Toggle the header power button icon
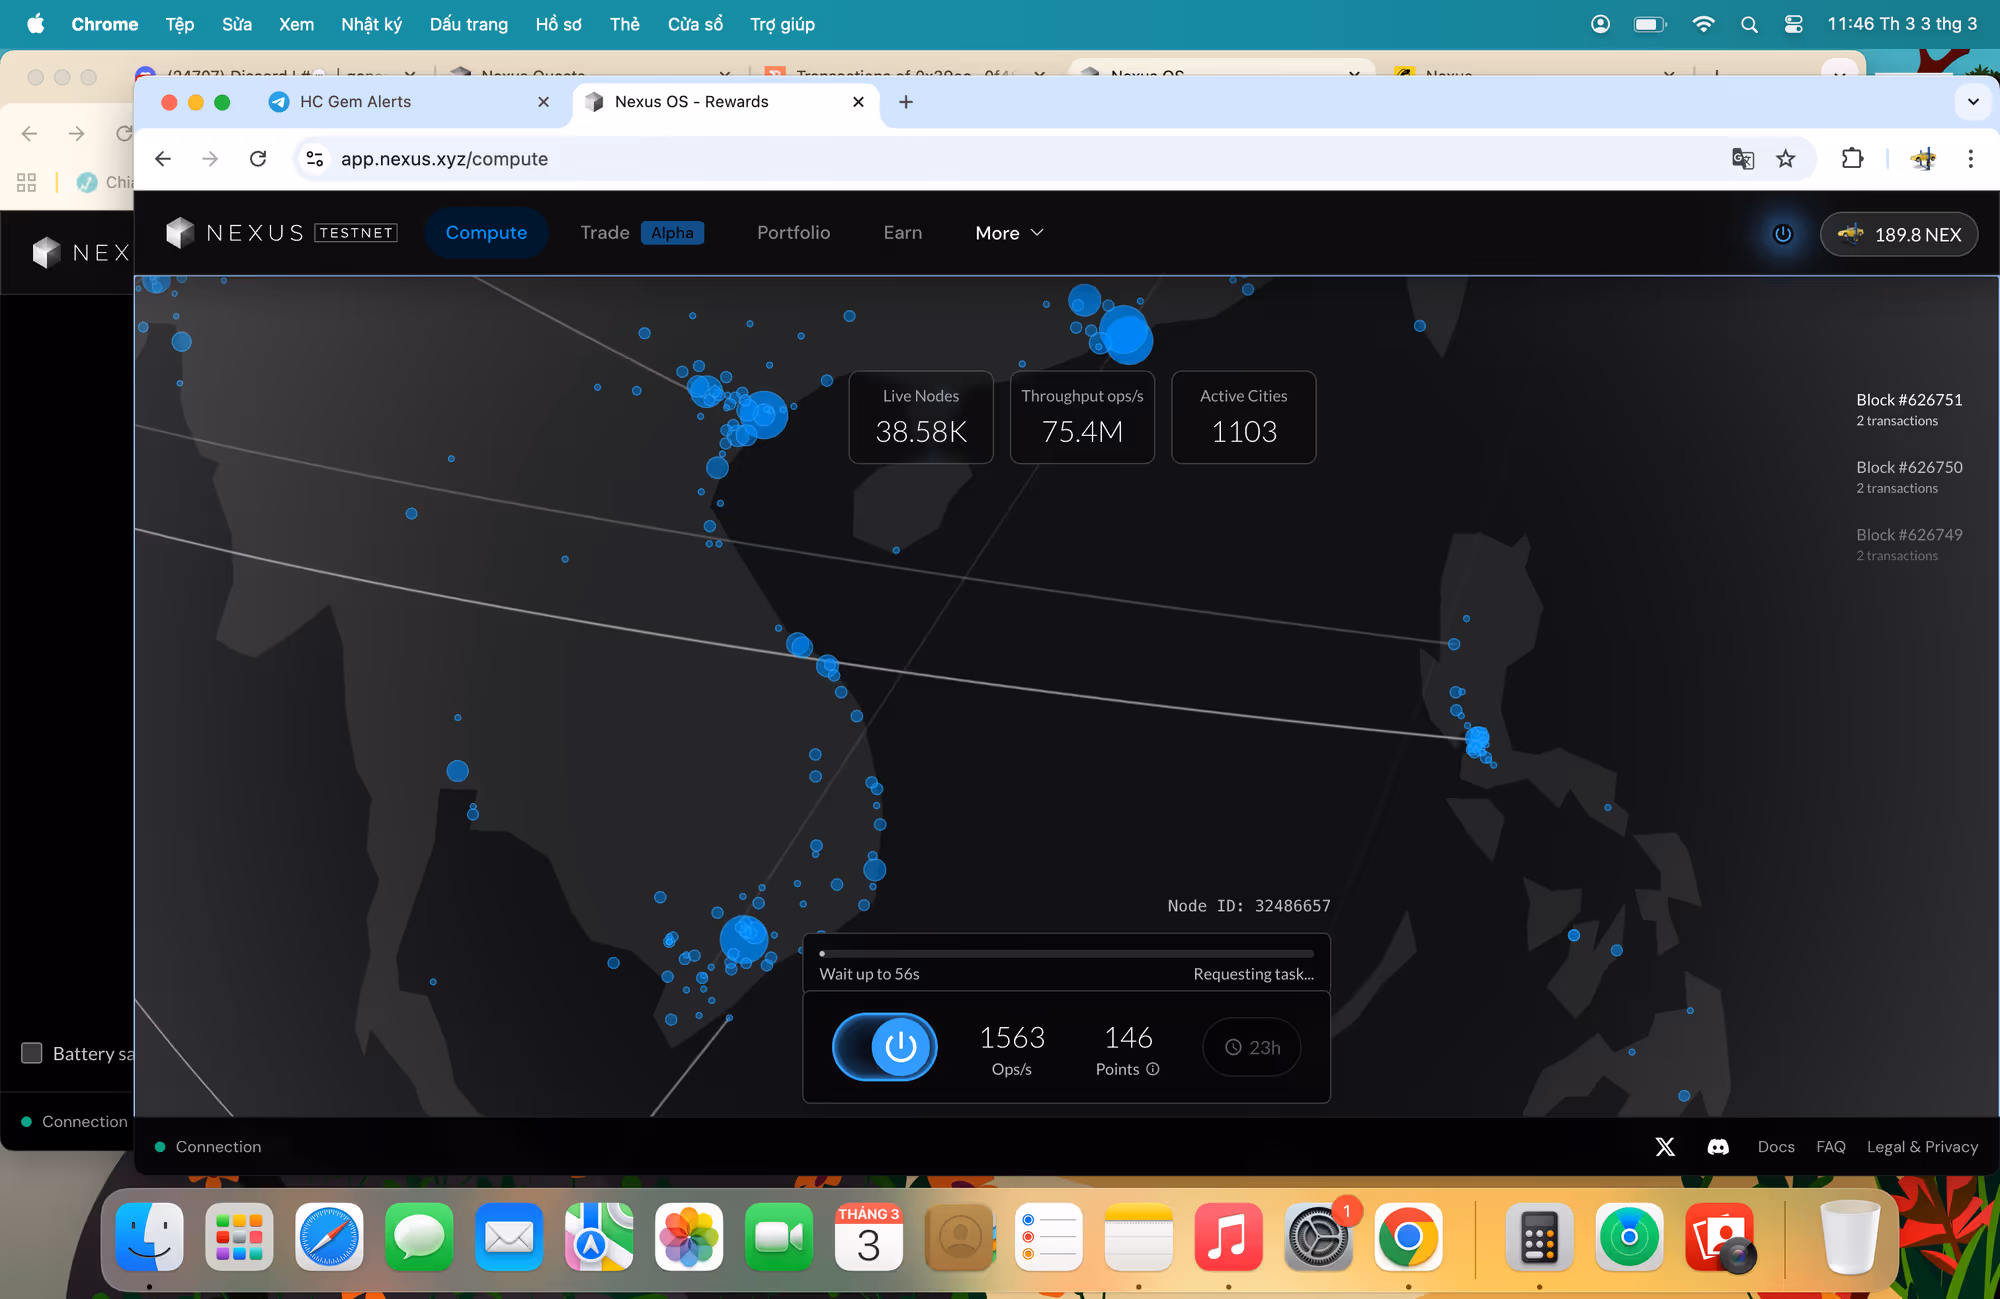 point(1782,234)
